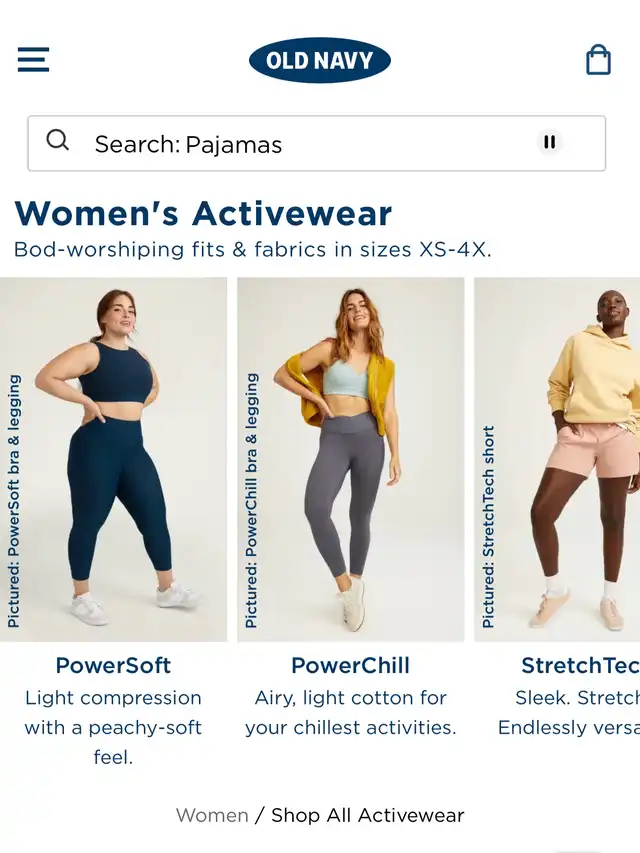This screenshot has width=640, height=853.
Task: Click the Old Navy logo
Action: coord(320,60)
